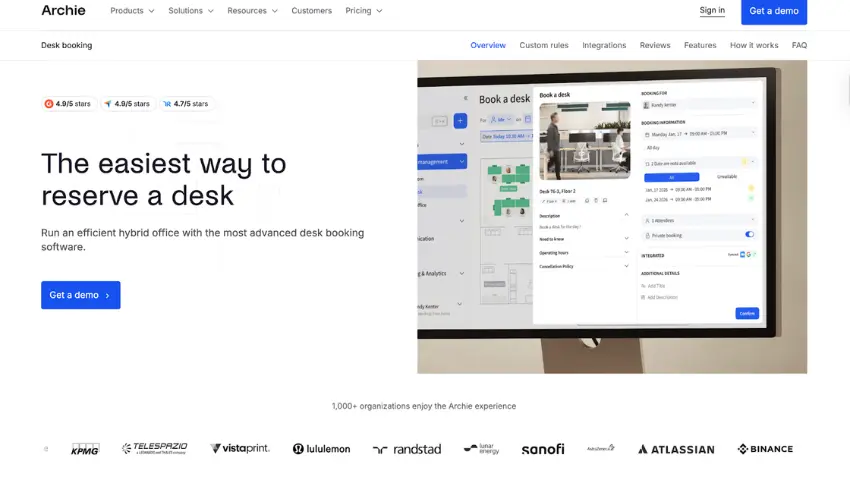Click the red G2 4.9/5 stars badge
The height and width of the screenshot is (494, 850).
[68, 104]
